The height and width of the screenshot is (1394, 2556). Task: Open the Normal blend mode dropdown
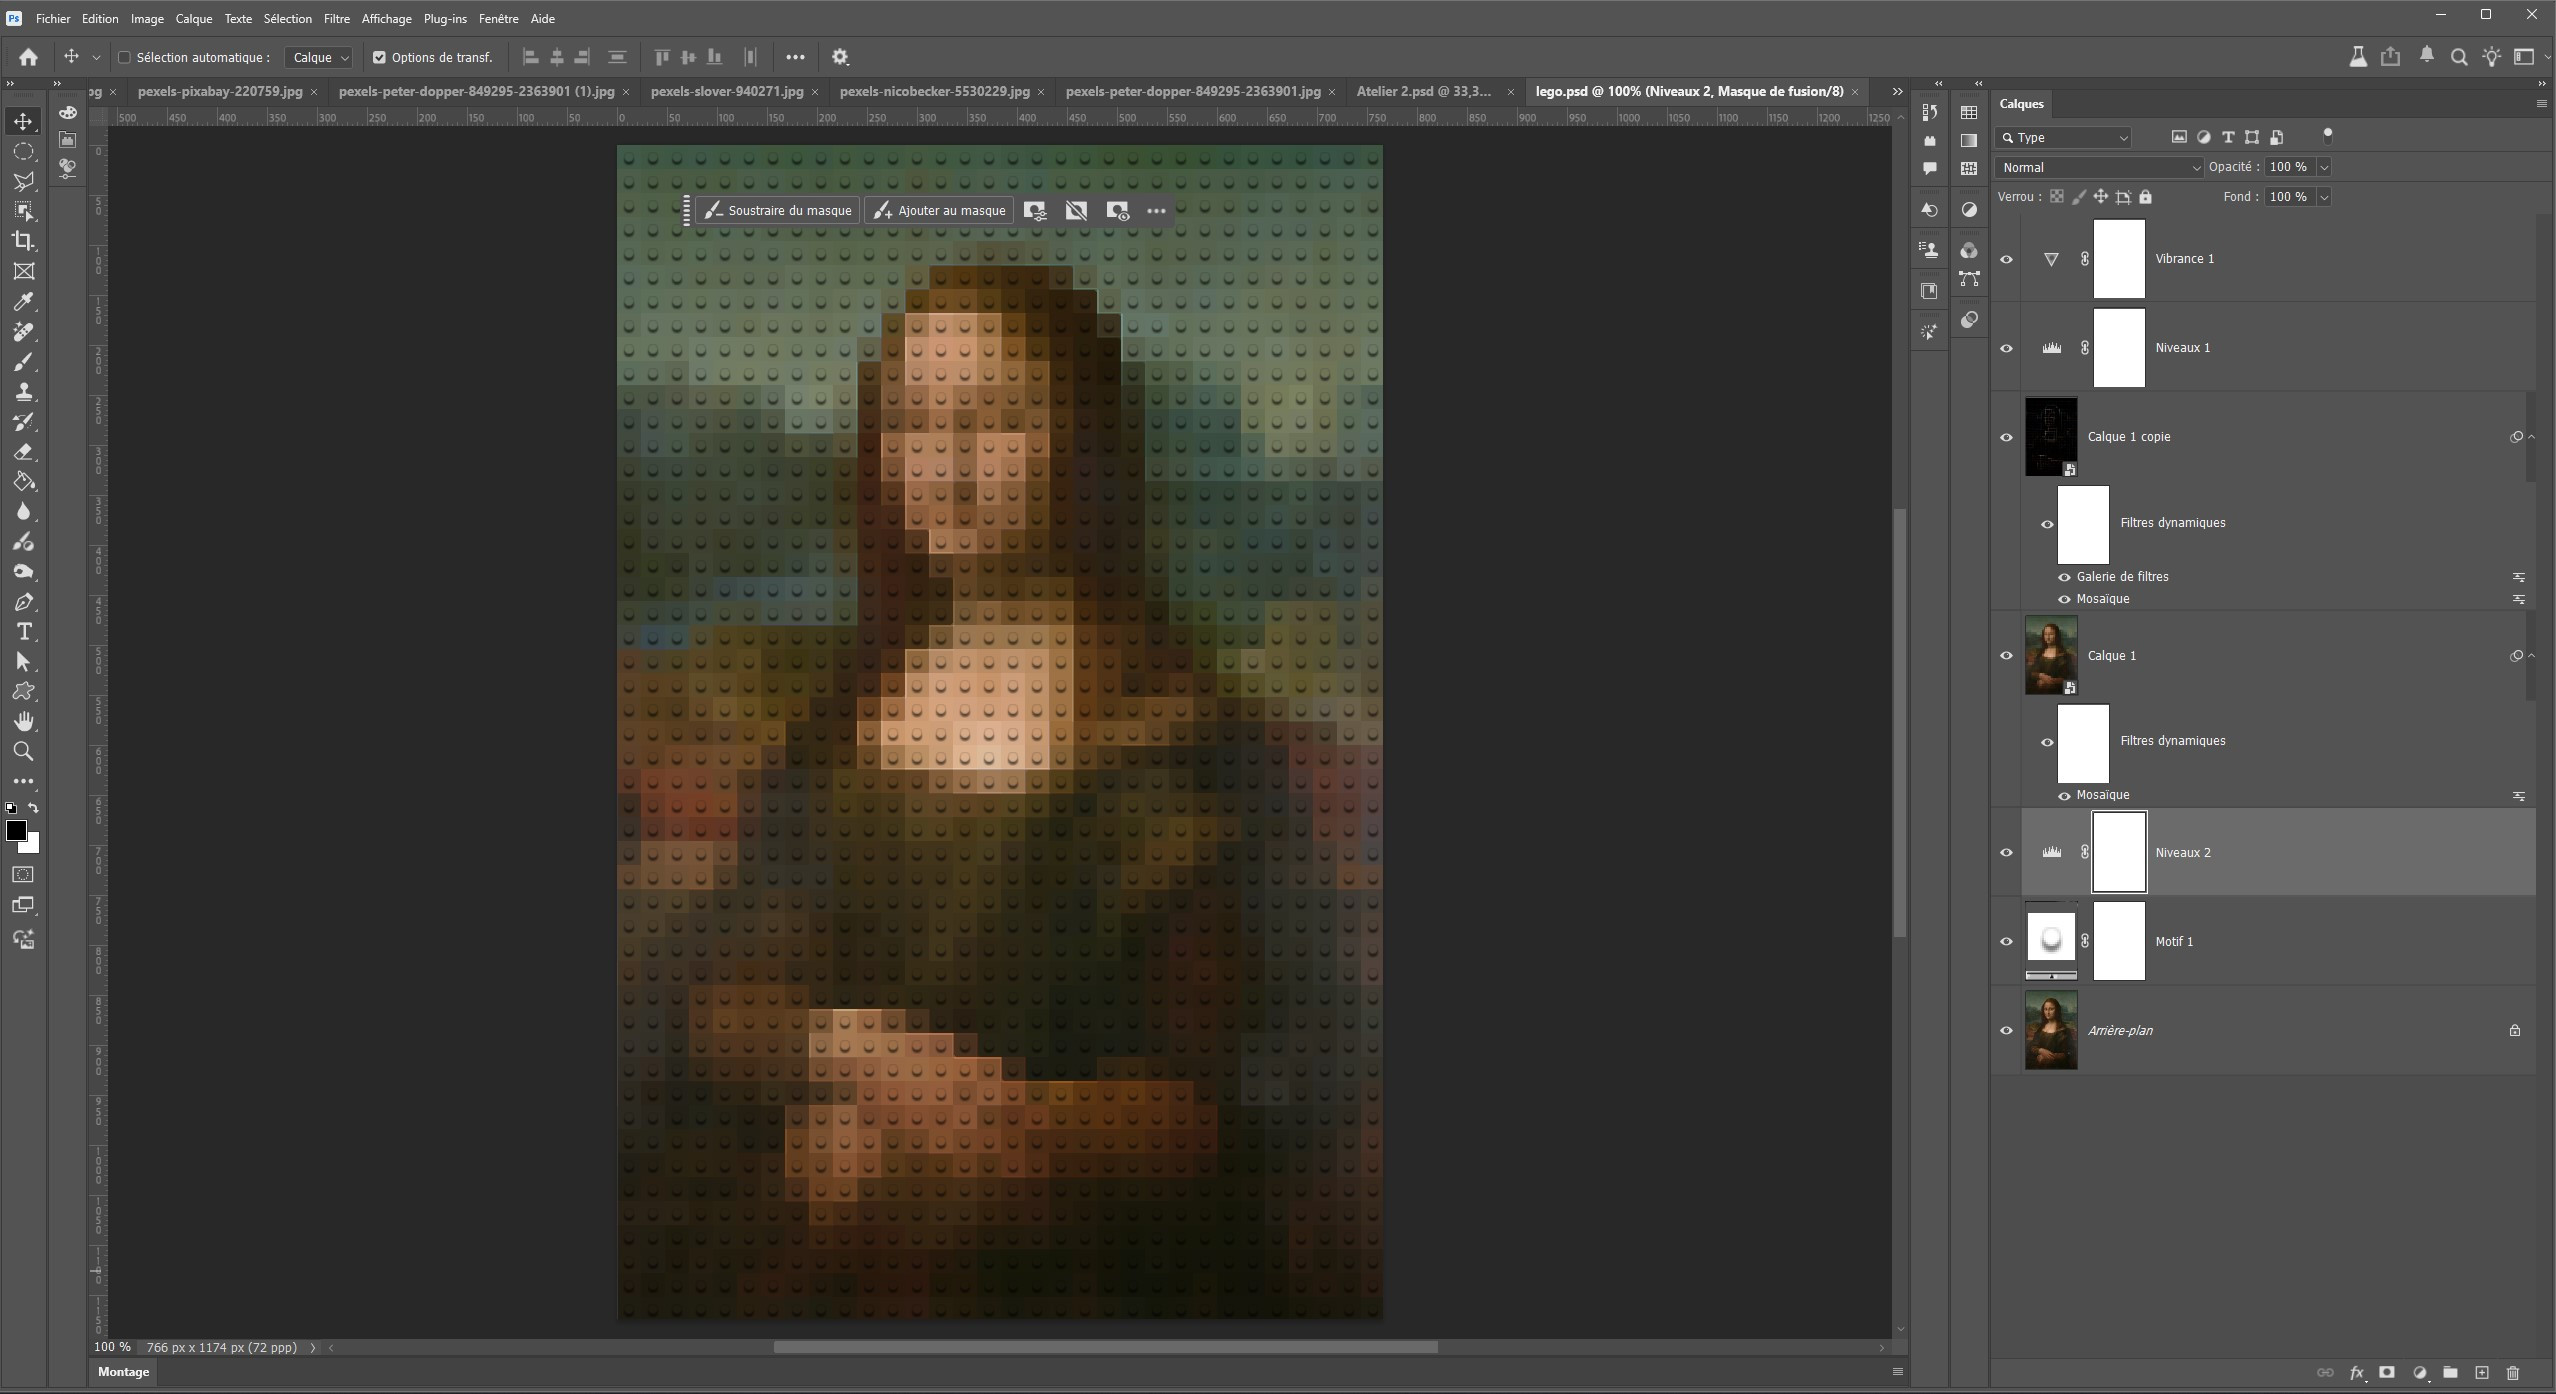click(2098, 168)
